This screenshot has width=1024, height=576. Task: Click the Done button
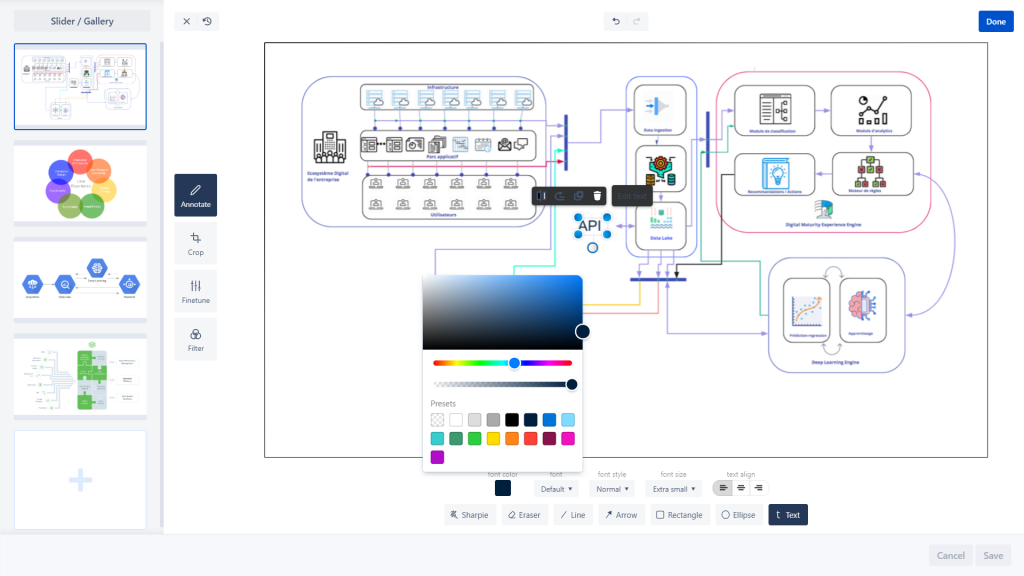coord(996,21)
